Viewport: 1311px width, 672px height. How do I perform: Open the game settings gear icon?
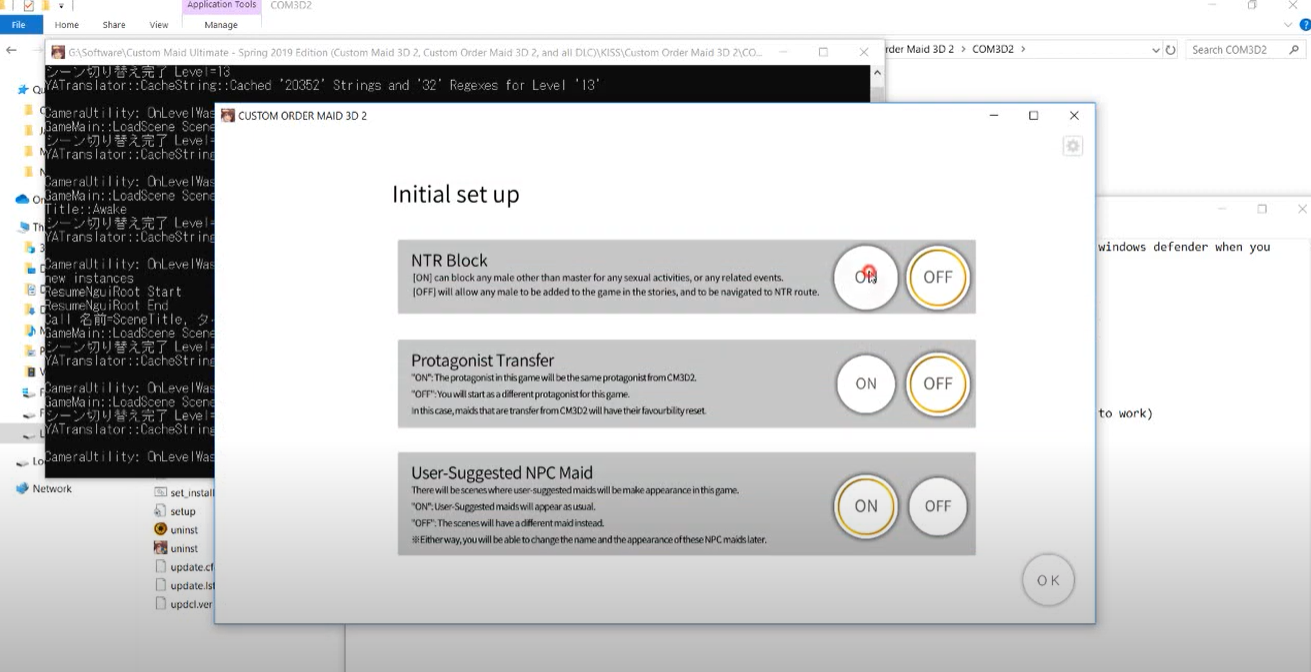(x=1073, y=146)
